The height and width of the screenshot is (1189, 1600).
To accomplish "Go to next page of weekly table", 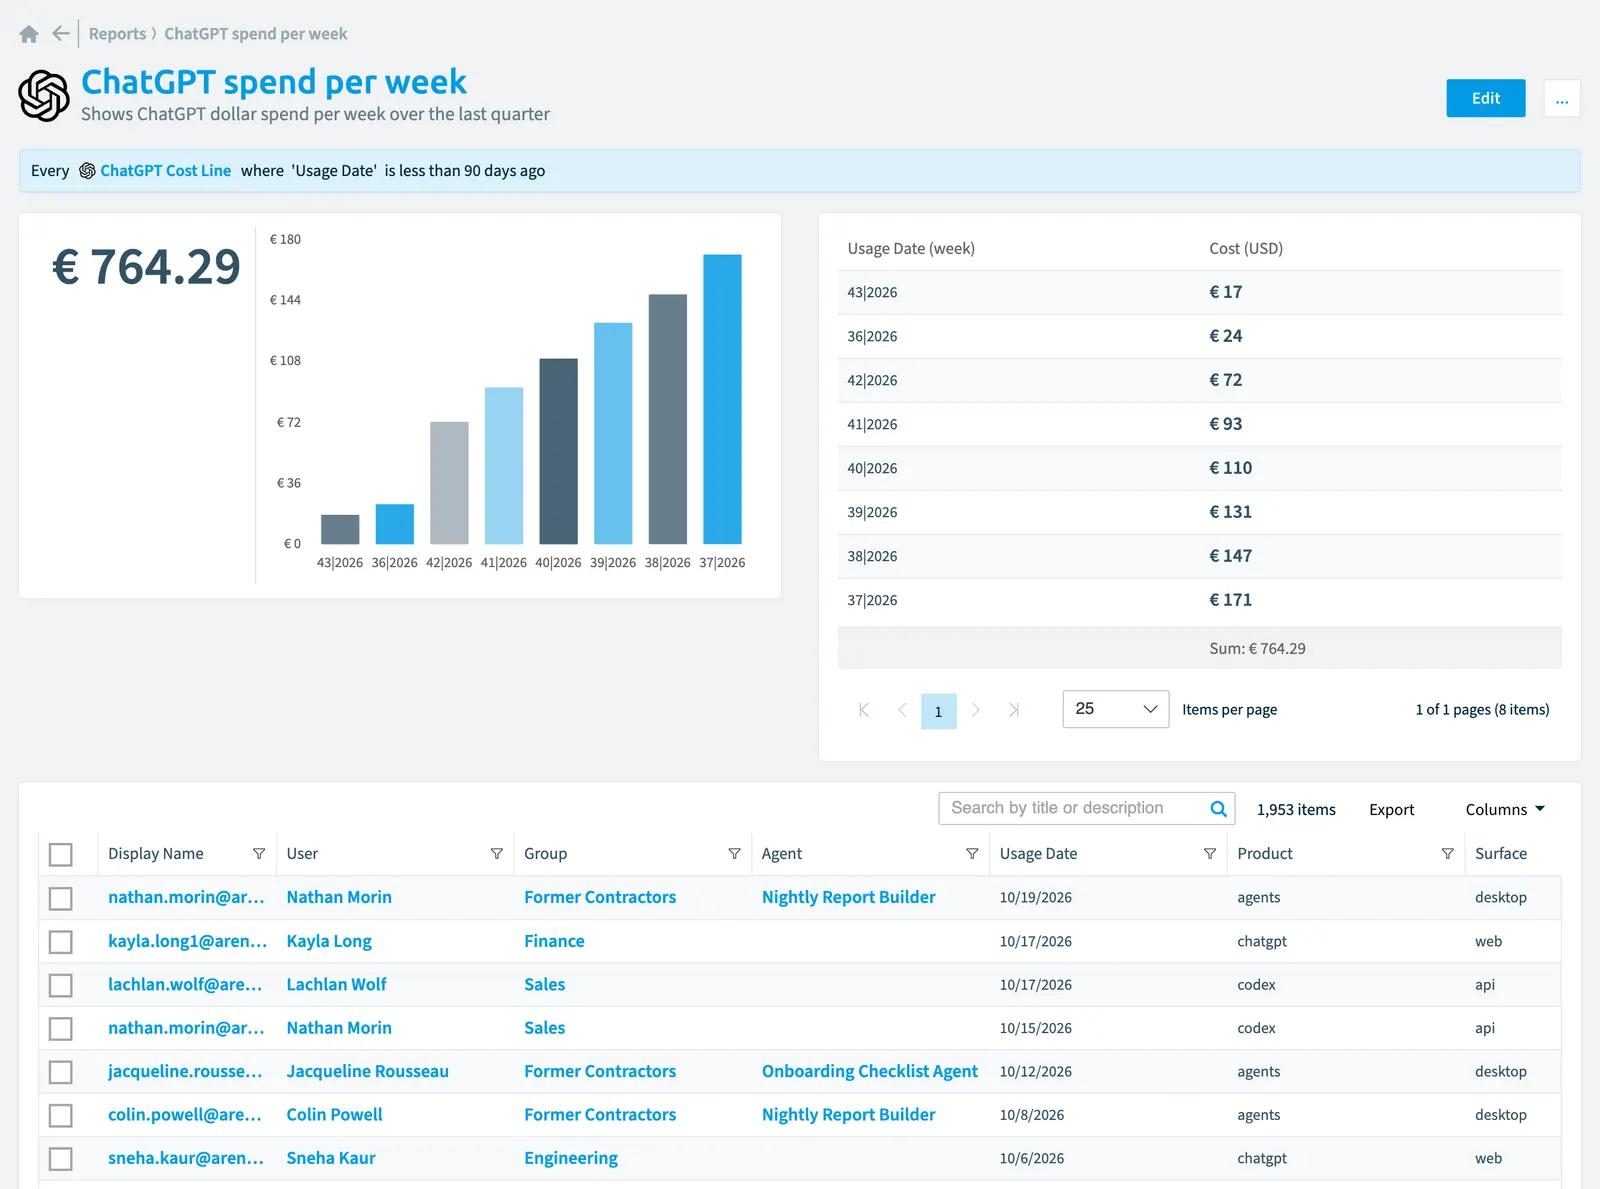I will tap(975, 710).
